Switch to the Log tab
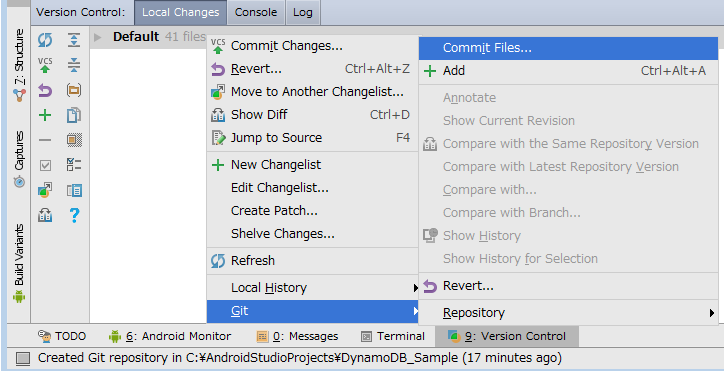The width and height of the screenshot is (724, 371). coord(302,12)
